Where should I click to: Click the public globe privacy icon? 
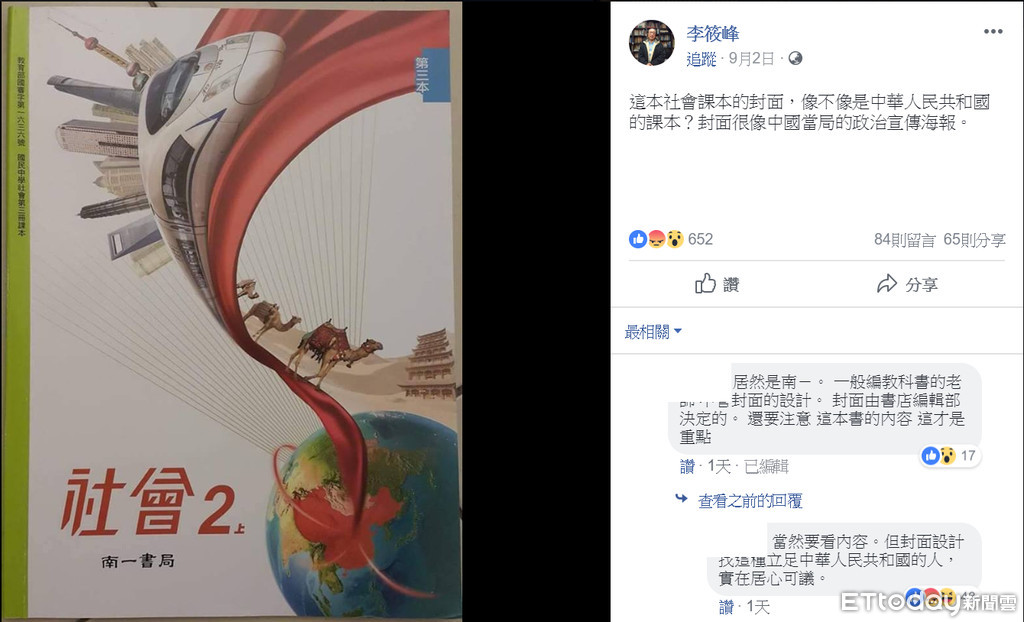tap(795, 58)
